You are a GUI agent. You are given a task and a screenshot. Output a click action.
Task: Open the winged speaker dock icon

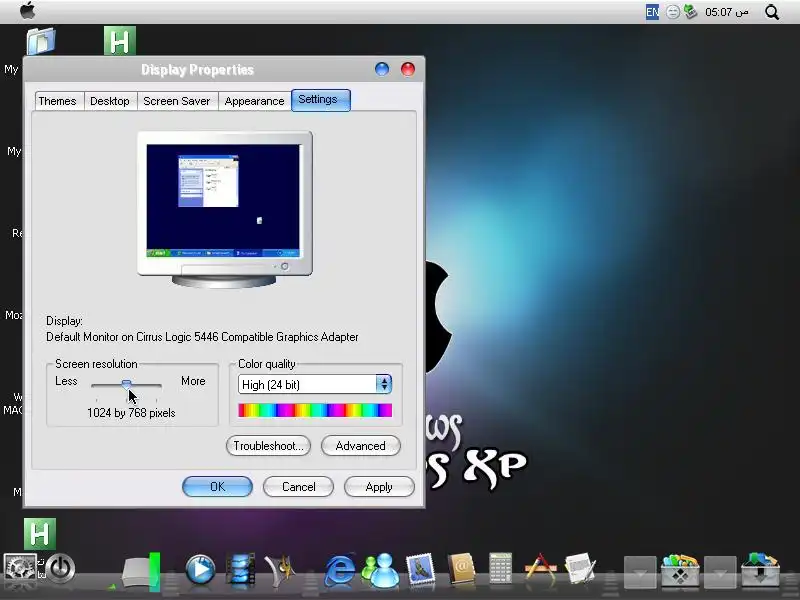[x=280, y=568]
